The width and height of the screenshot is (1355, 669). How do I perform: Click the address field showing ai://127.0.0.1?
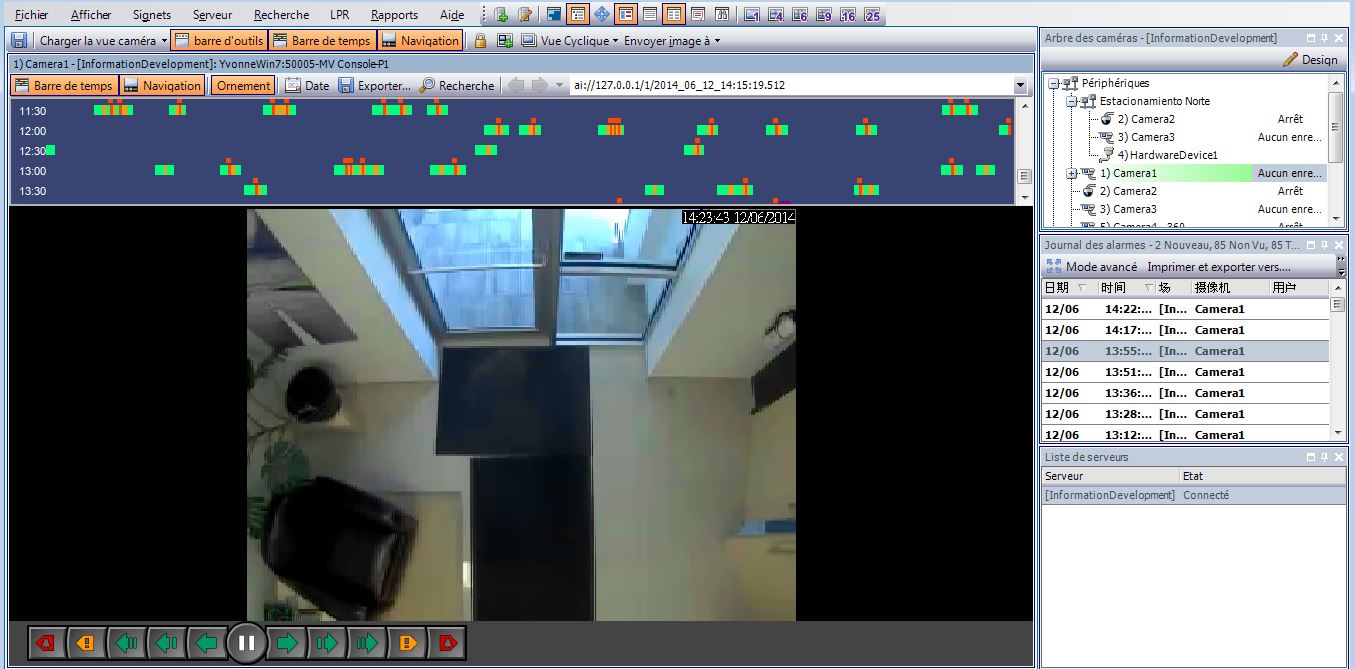pyautogui.click(x=792, y=86)
